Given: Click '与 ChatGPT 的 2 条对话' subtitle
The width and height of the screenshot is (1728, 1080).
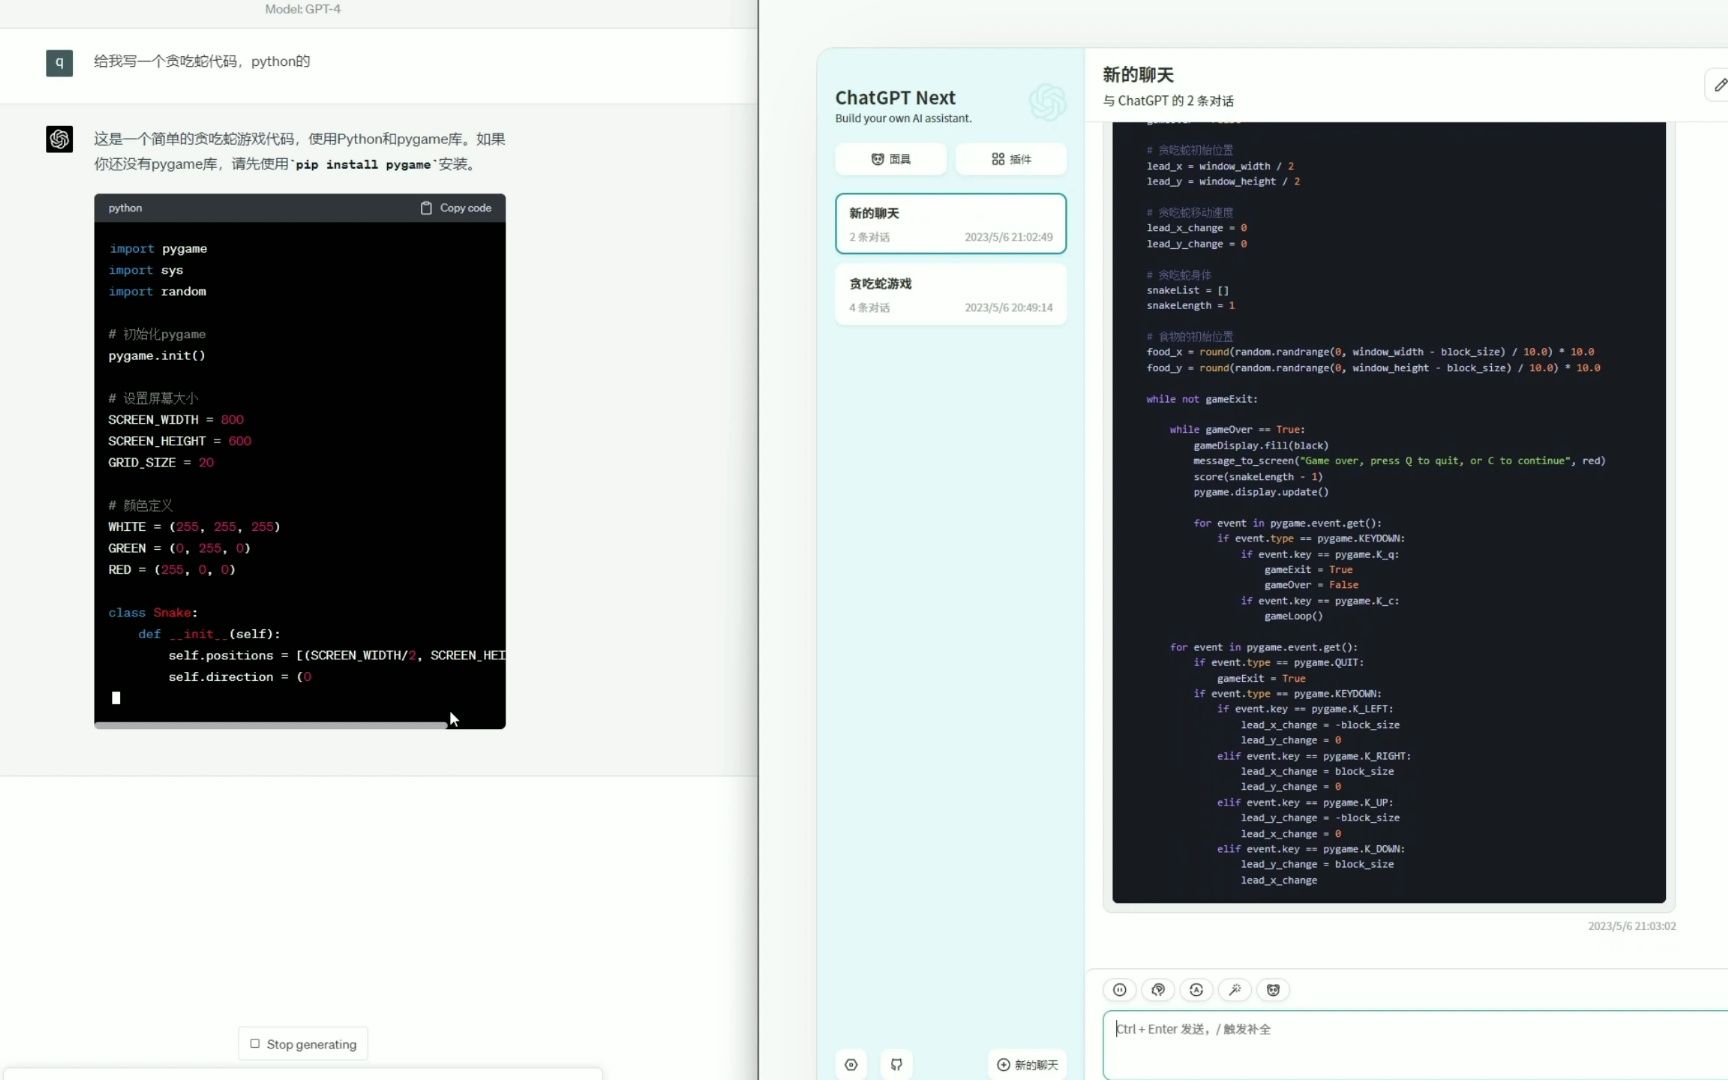Looking at the screenshot, I should 1168,101.
